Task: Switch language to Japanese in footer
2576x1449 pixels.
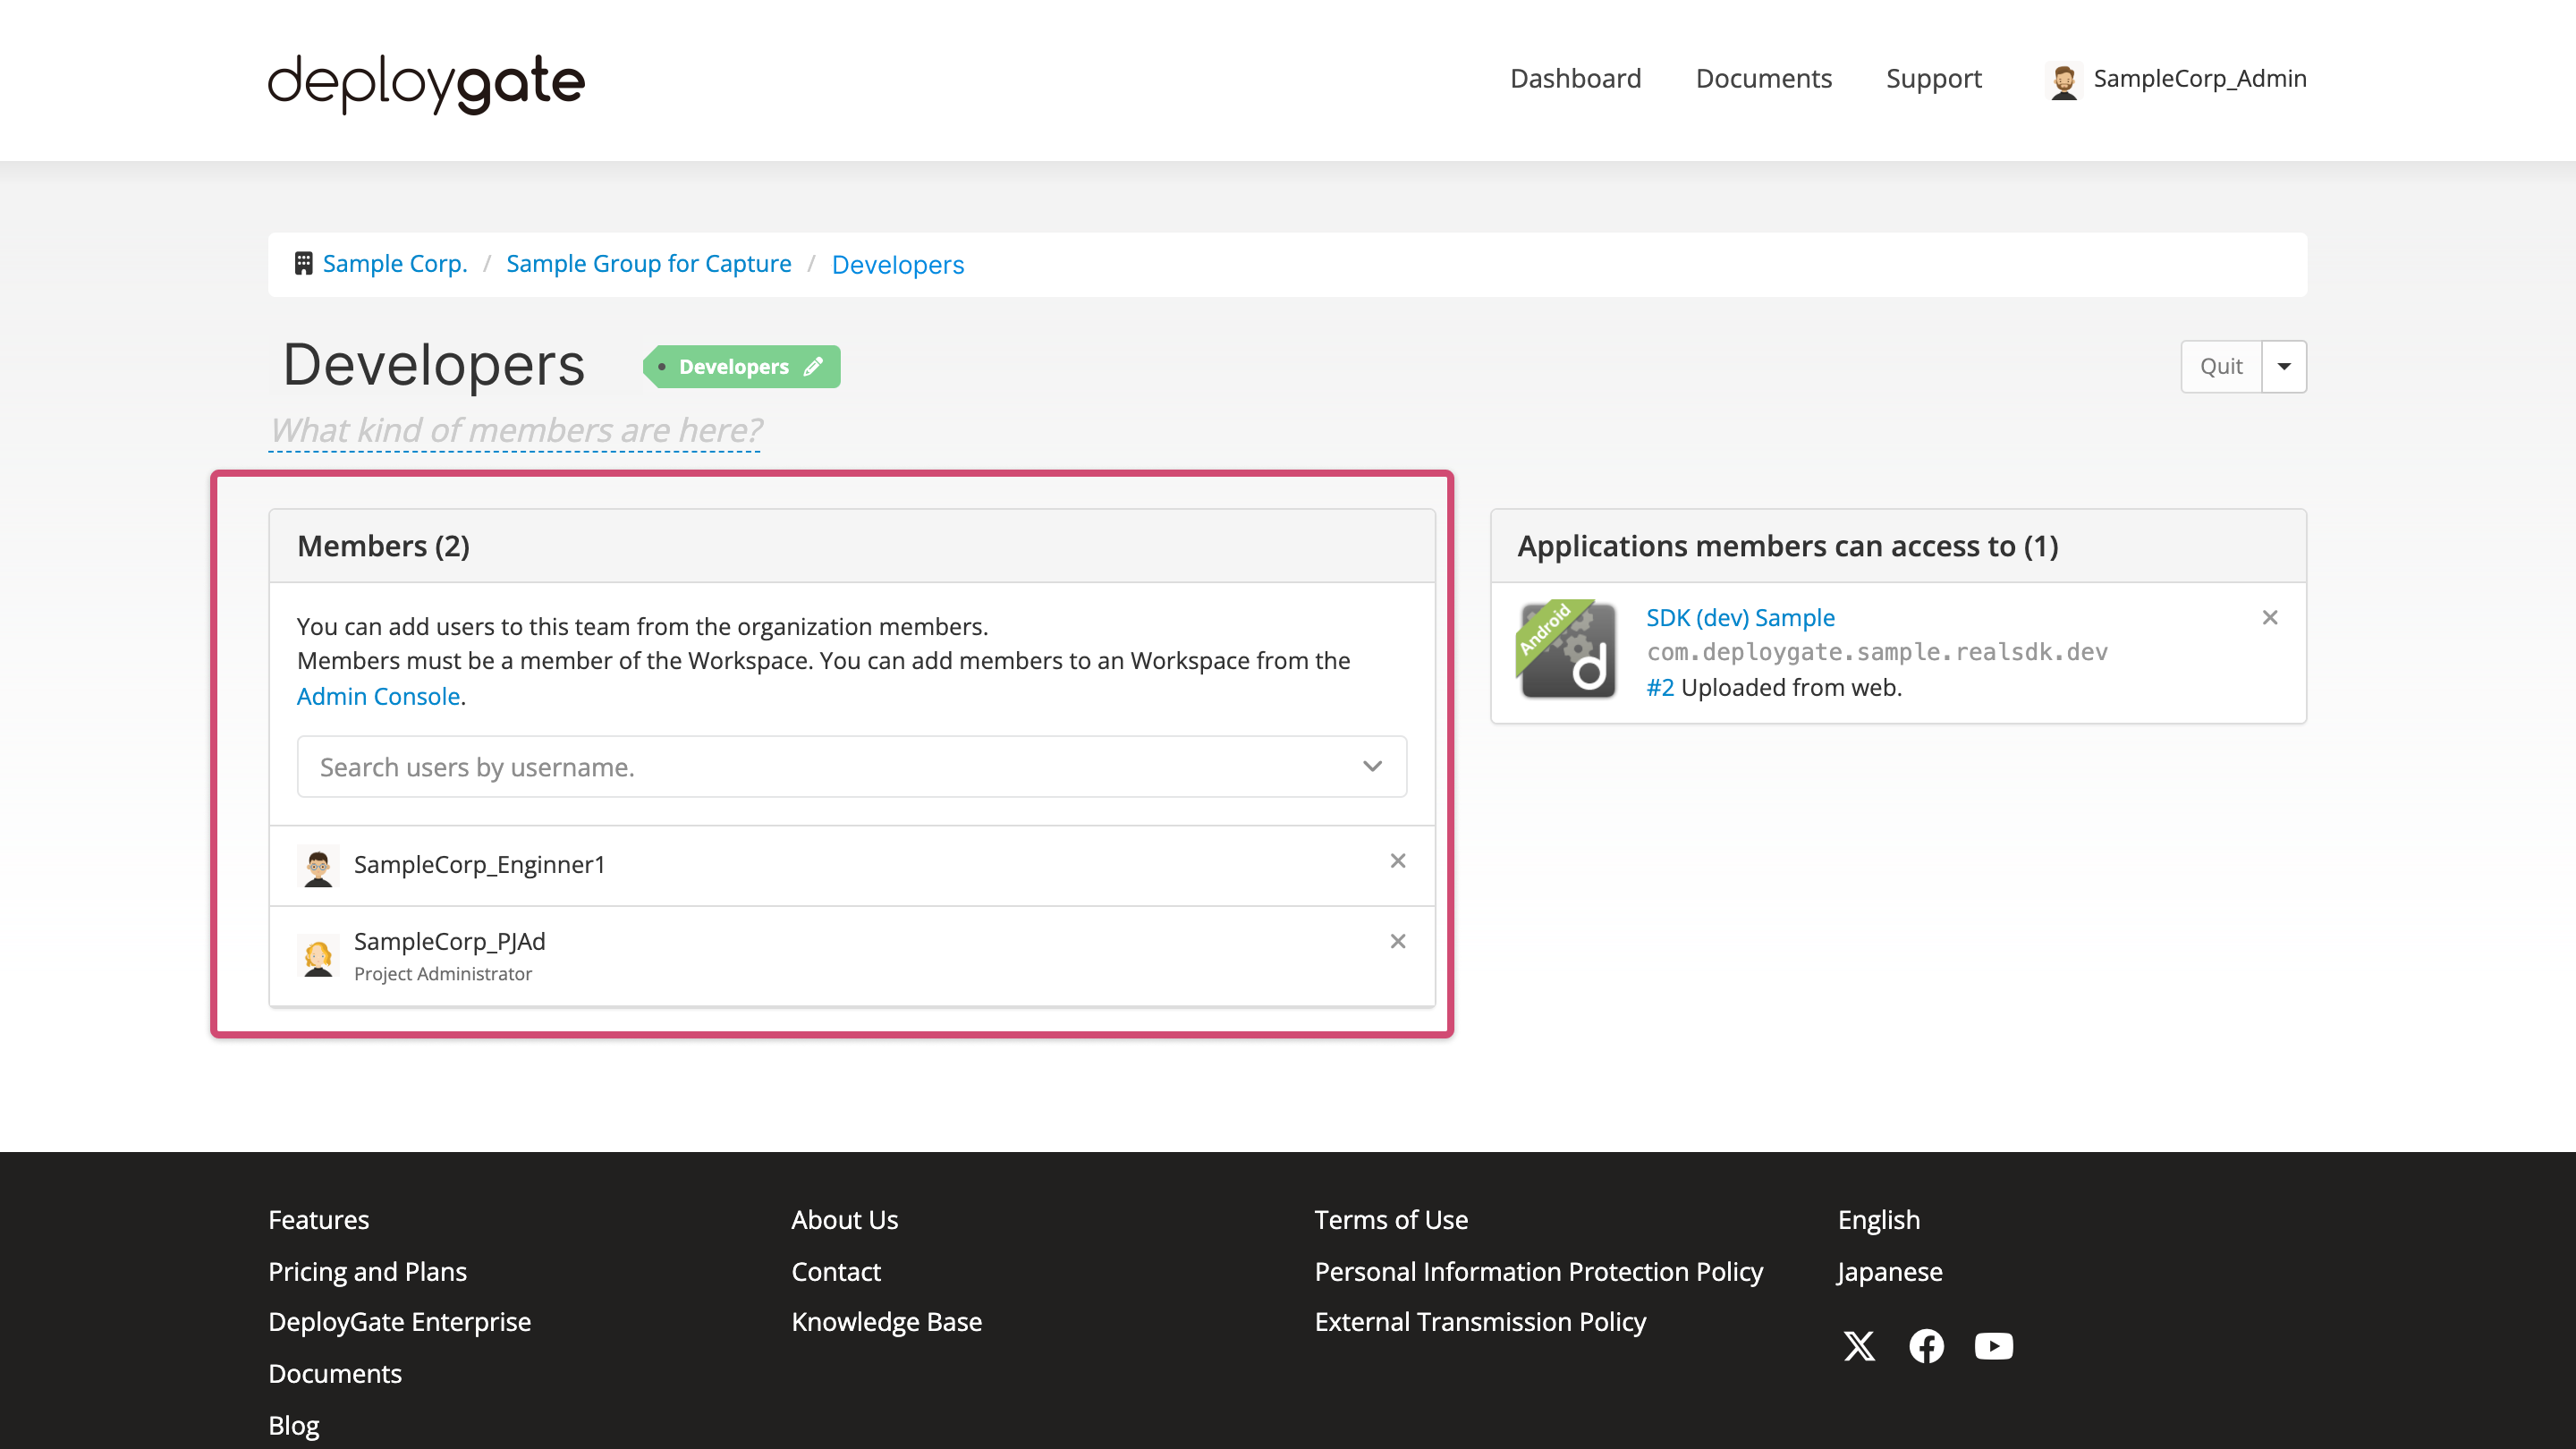Action: click(x=1889, y=1272)
